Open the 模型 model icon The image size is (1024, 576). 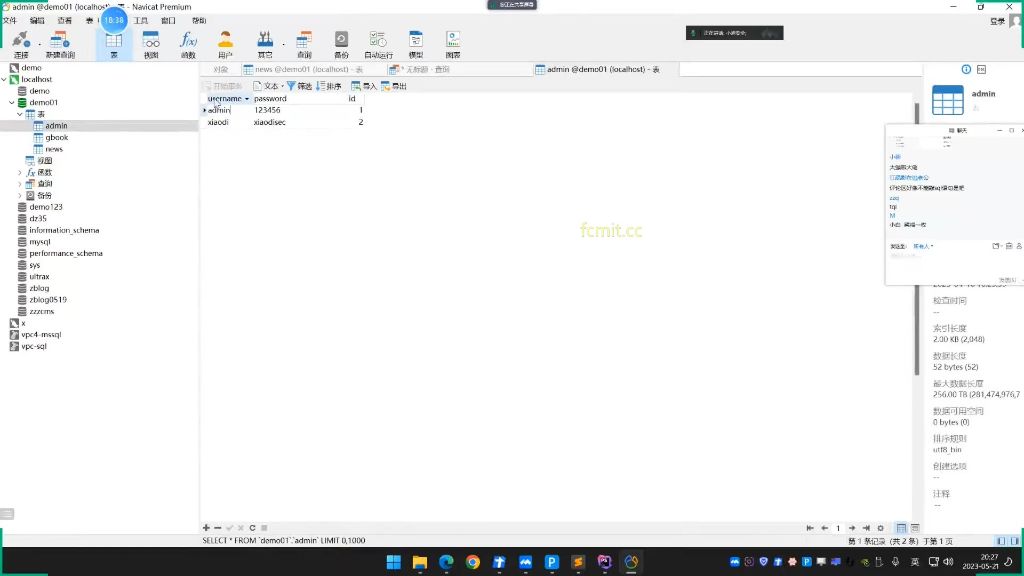point(415,44)
